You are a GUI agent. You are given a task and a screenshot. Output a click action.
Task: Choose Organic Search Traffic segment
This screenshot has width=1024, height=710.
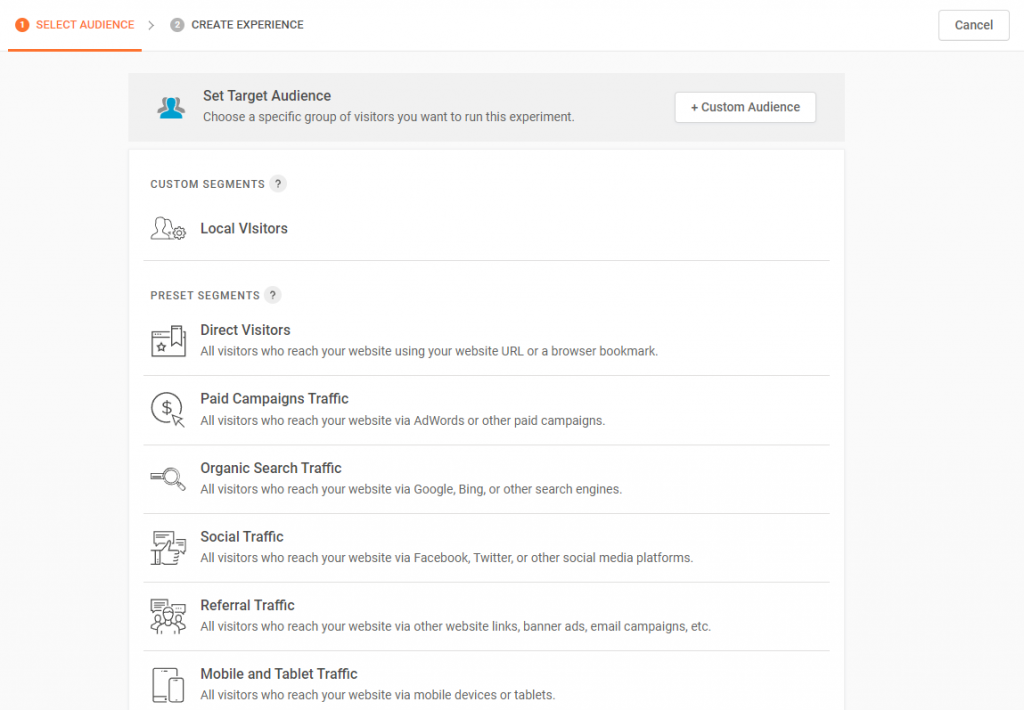point(487,479)
